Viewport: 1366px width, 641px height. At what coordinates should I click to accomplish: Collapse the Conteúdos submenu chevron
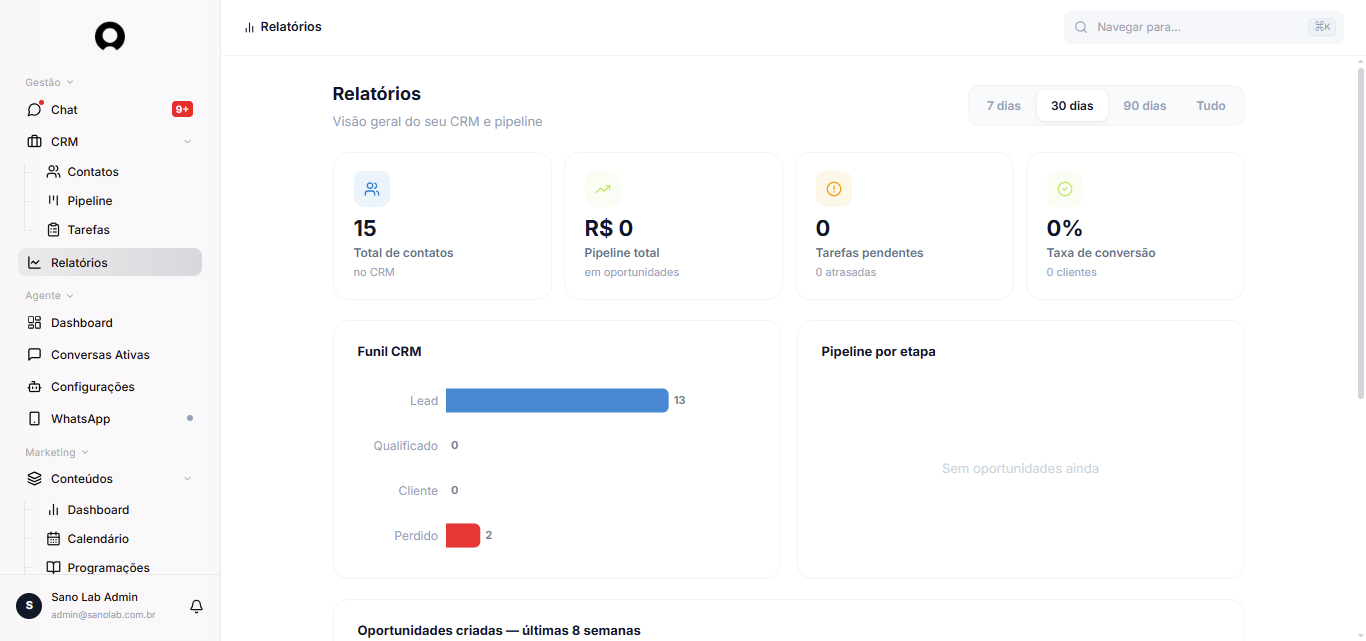tap(187, 478)
